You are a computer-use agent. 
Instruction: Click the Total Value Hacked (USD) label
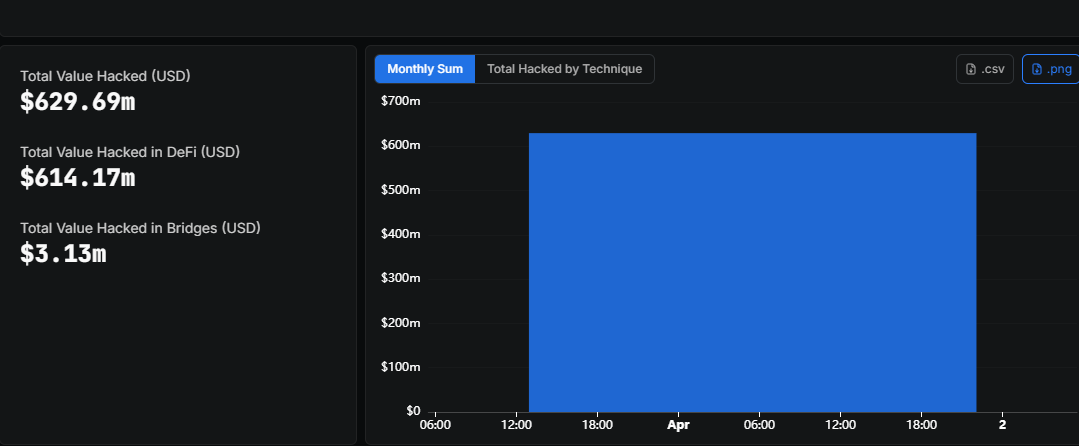coord(105,76)
